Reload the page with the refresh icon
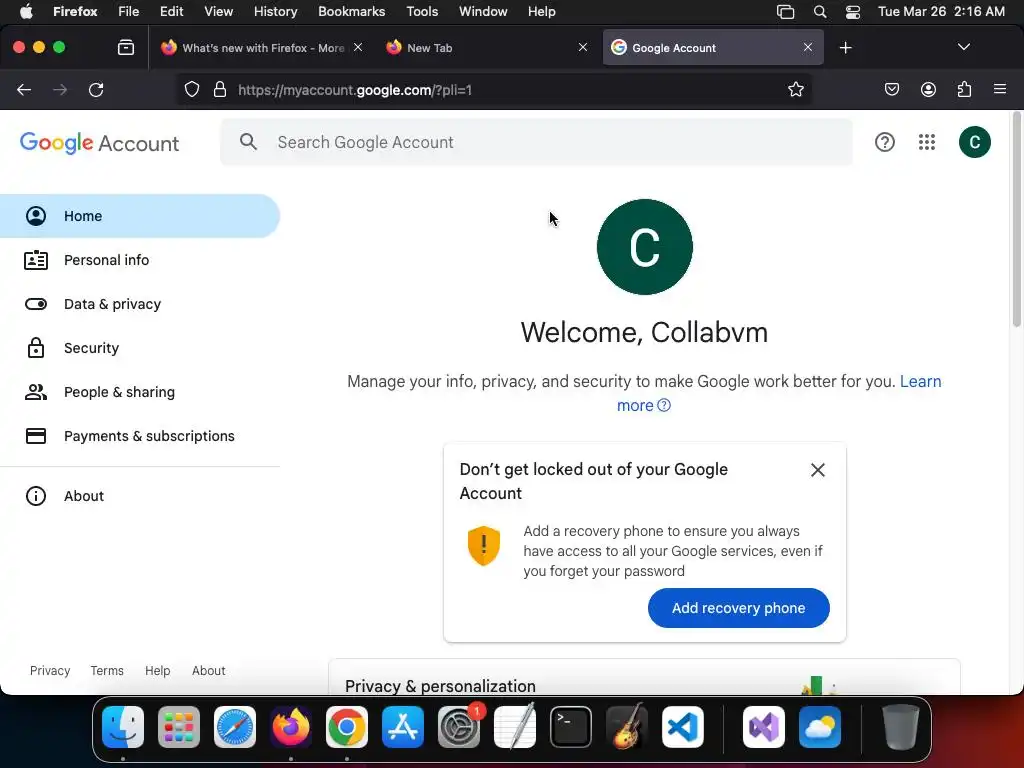Viewport: 1024px width, 768px height. [x=96, y=89]
